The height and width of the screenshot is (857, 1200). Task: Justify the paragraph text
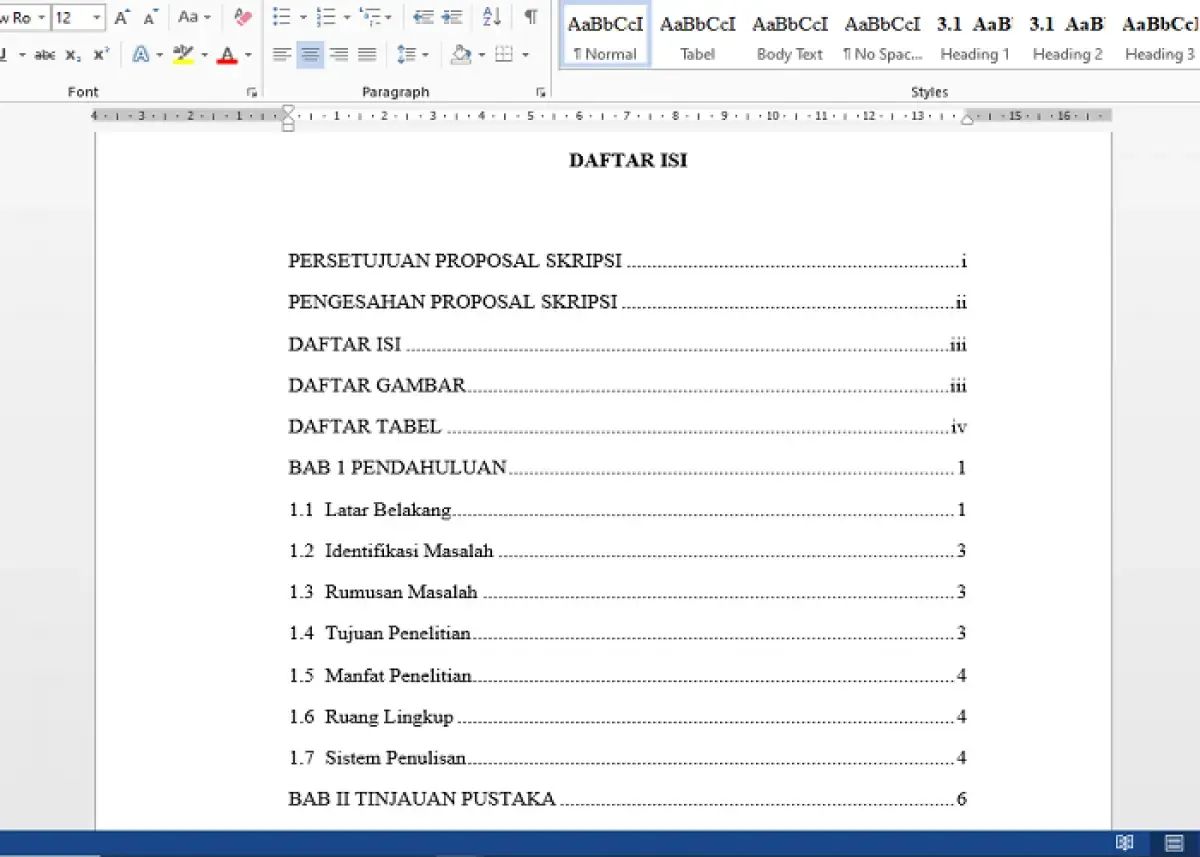[x=367, y=55]
